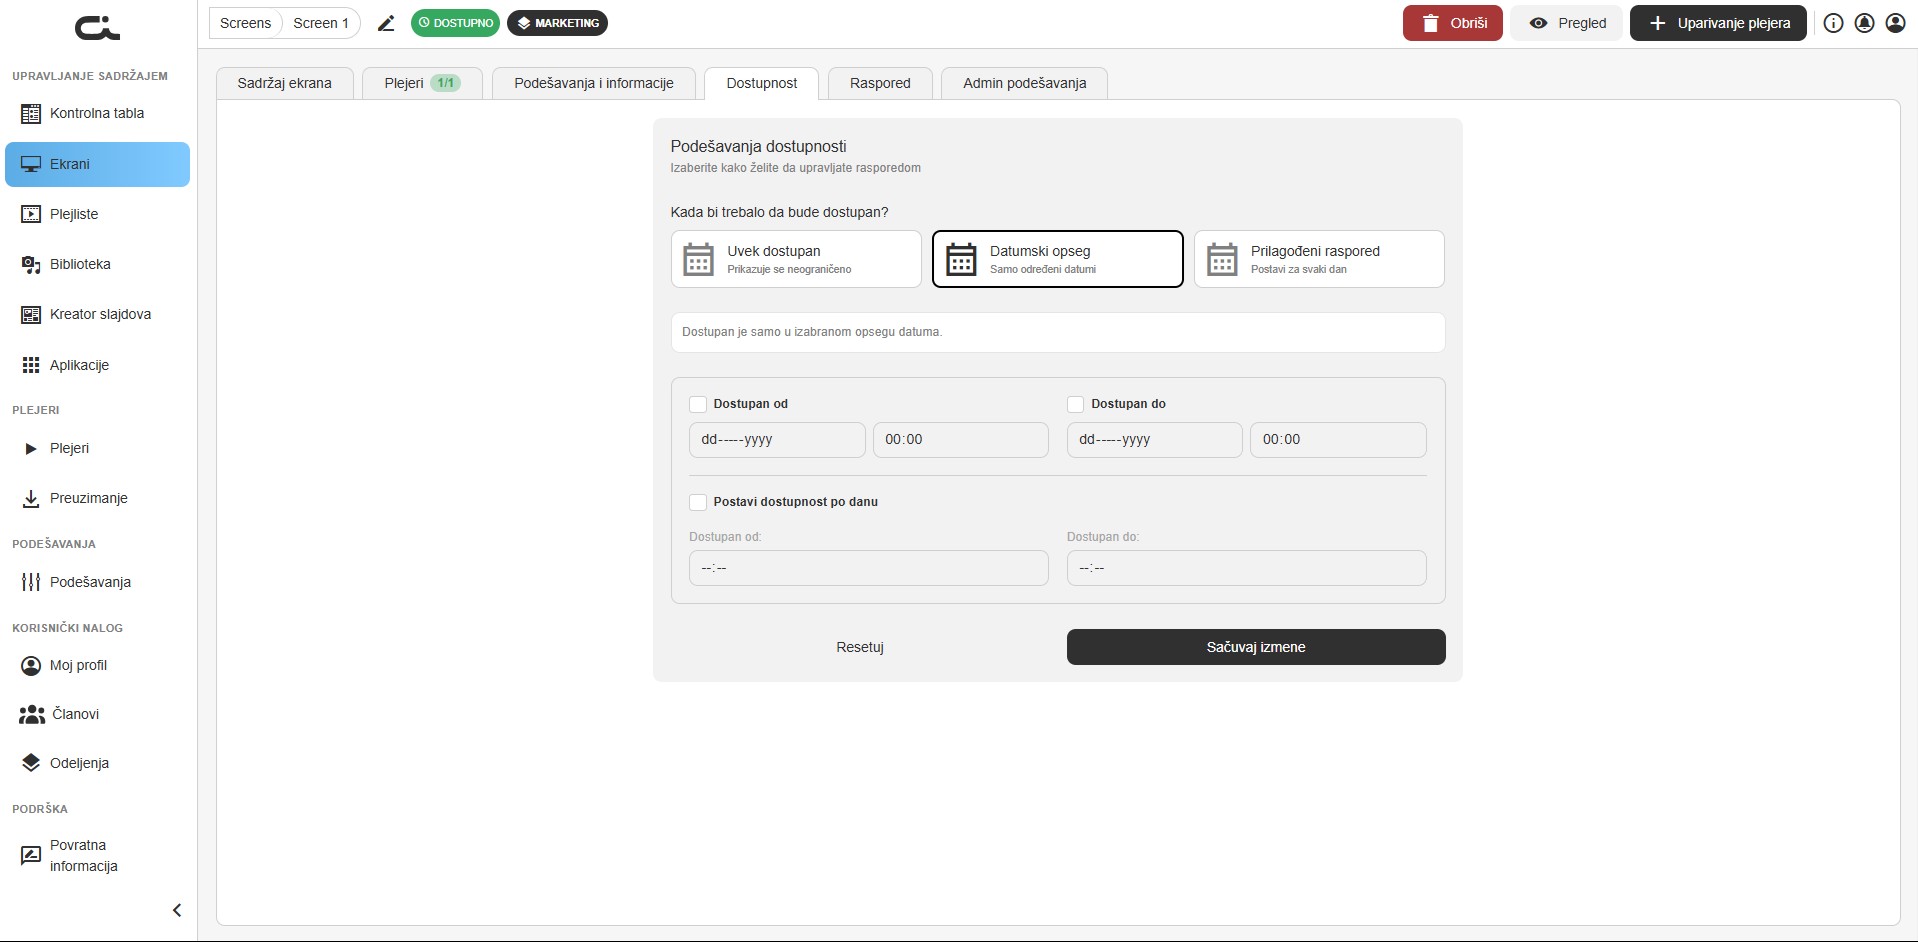Select the Dostupnost tab
Image resolution: width=1918 pixels, height=942 pixels.
[x=762, y=83]
